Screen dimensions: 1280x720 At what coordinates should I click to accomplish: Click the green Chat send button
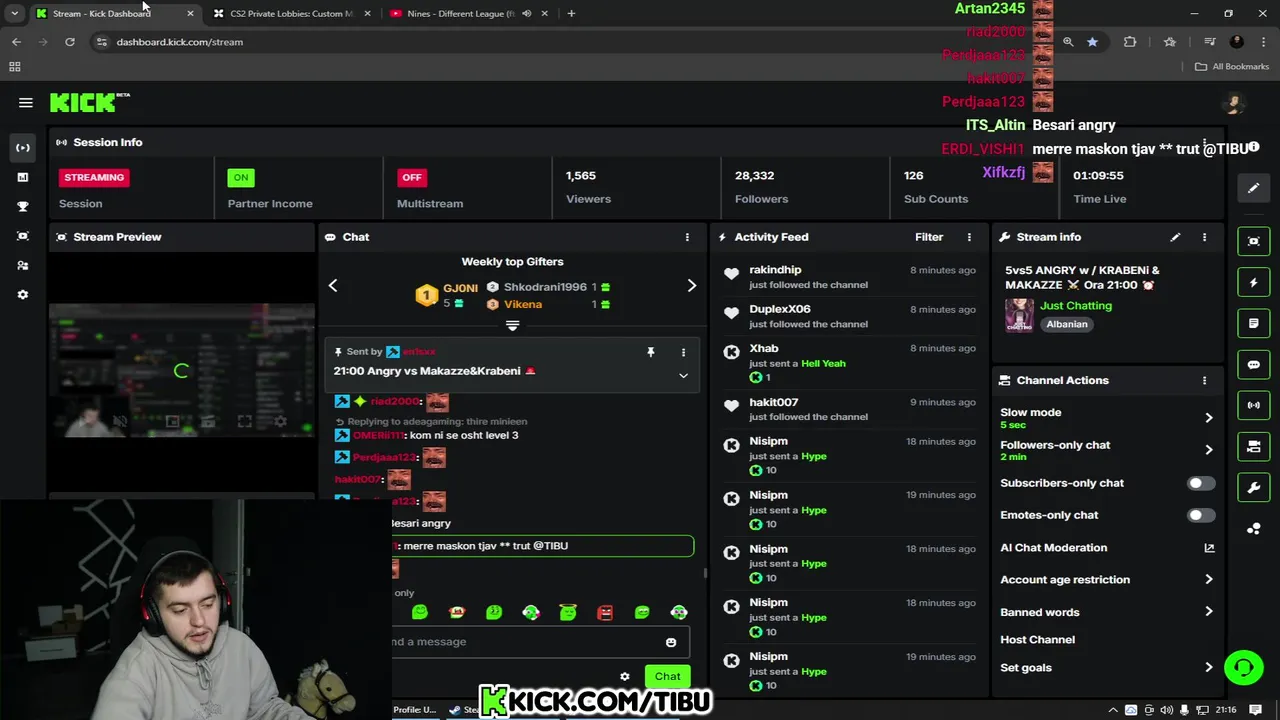pyautogui.click(x=668, y=677)
